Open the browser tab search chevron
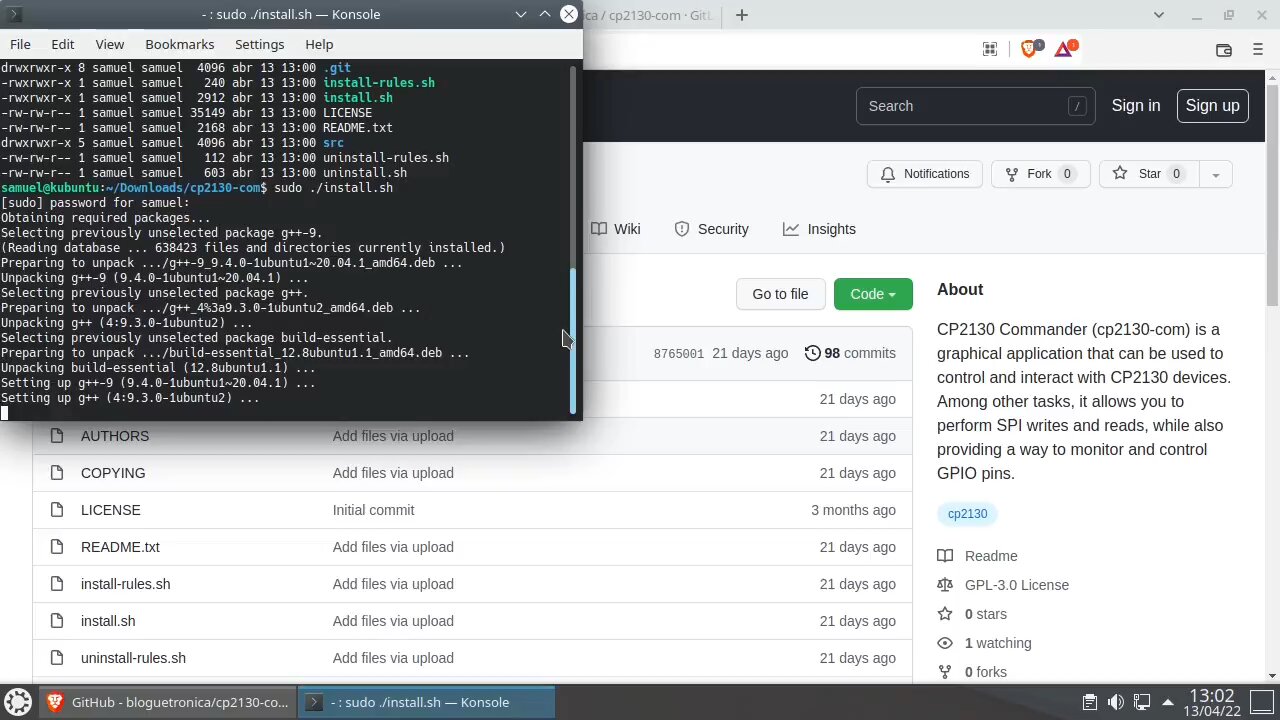 pyautogui.click(x=1159, y=15)
